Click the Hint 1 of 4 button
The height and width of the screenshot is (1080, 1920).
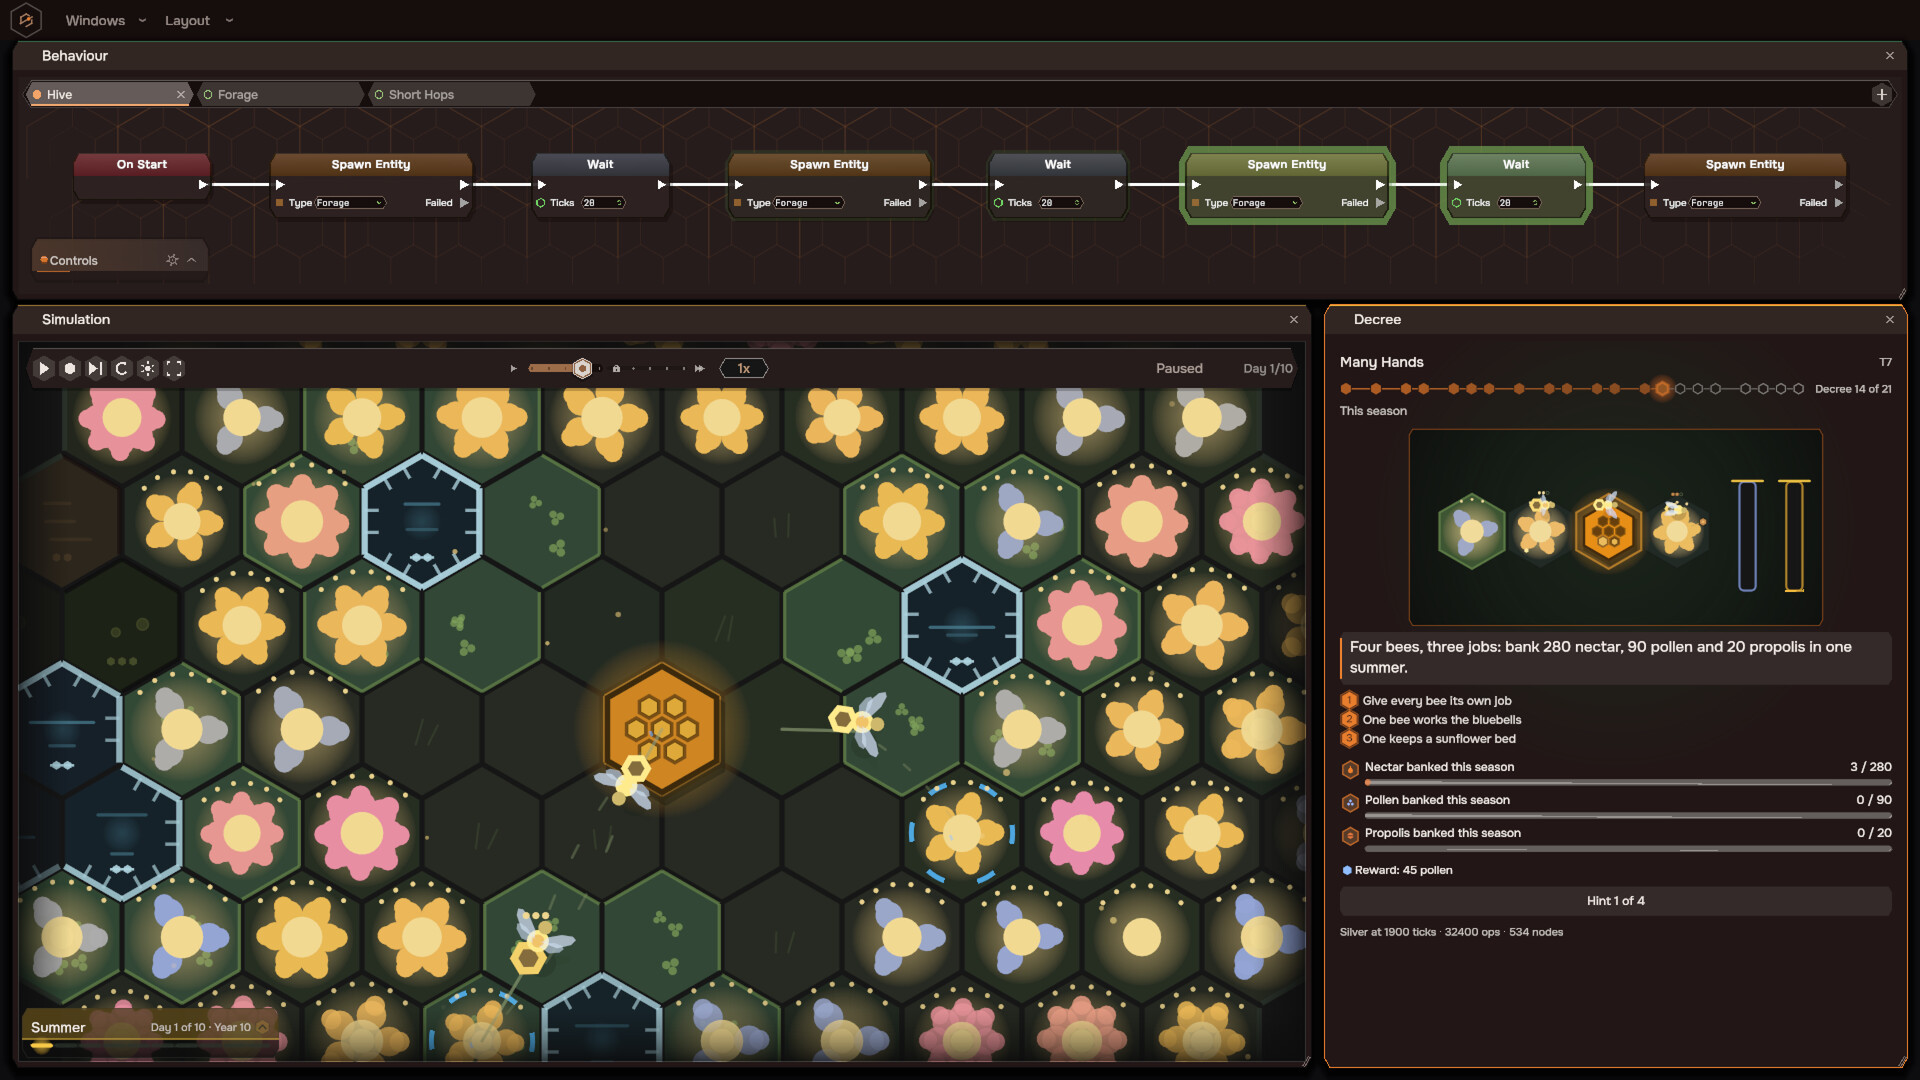coord(1615,901)
